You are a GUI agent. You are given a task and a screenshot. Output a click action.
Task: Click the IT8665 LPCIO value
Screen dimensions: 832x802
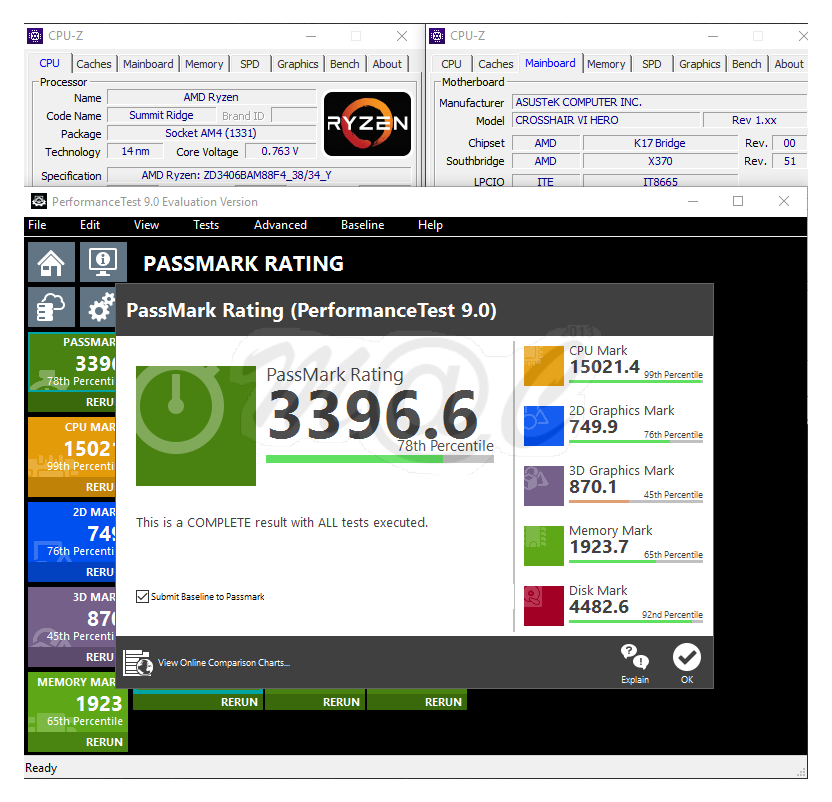pyautogui.click(x=660, y=182)
